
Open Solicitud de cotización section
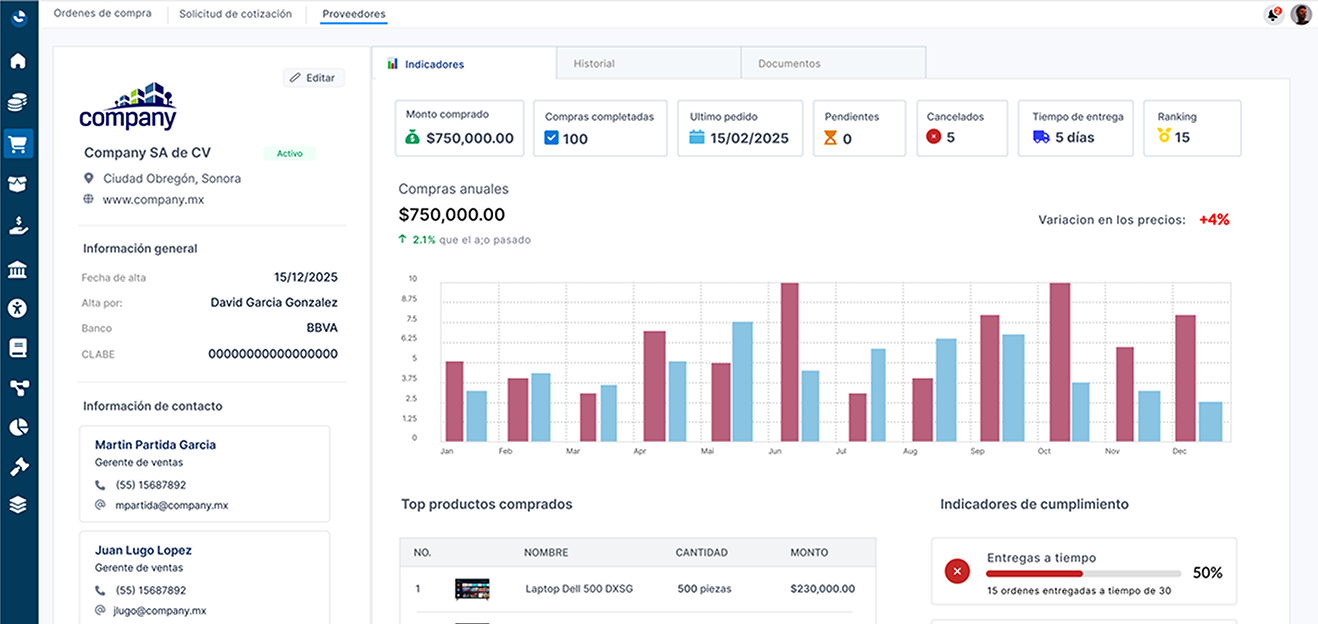[236, 14]
